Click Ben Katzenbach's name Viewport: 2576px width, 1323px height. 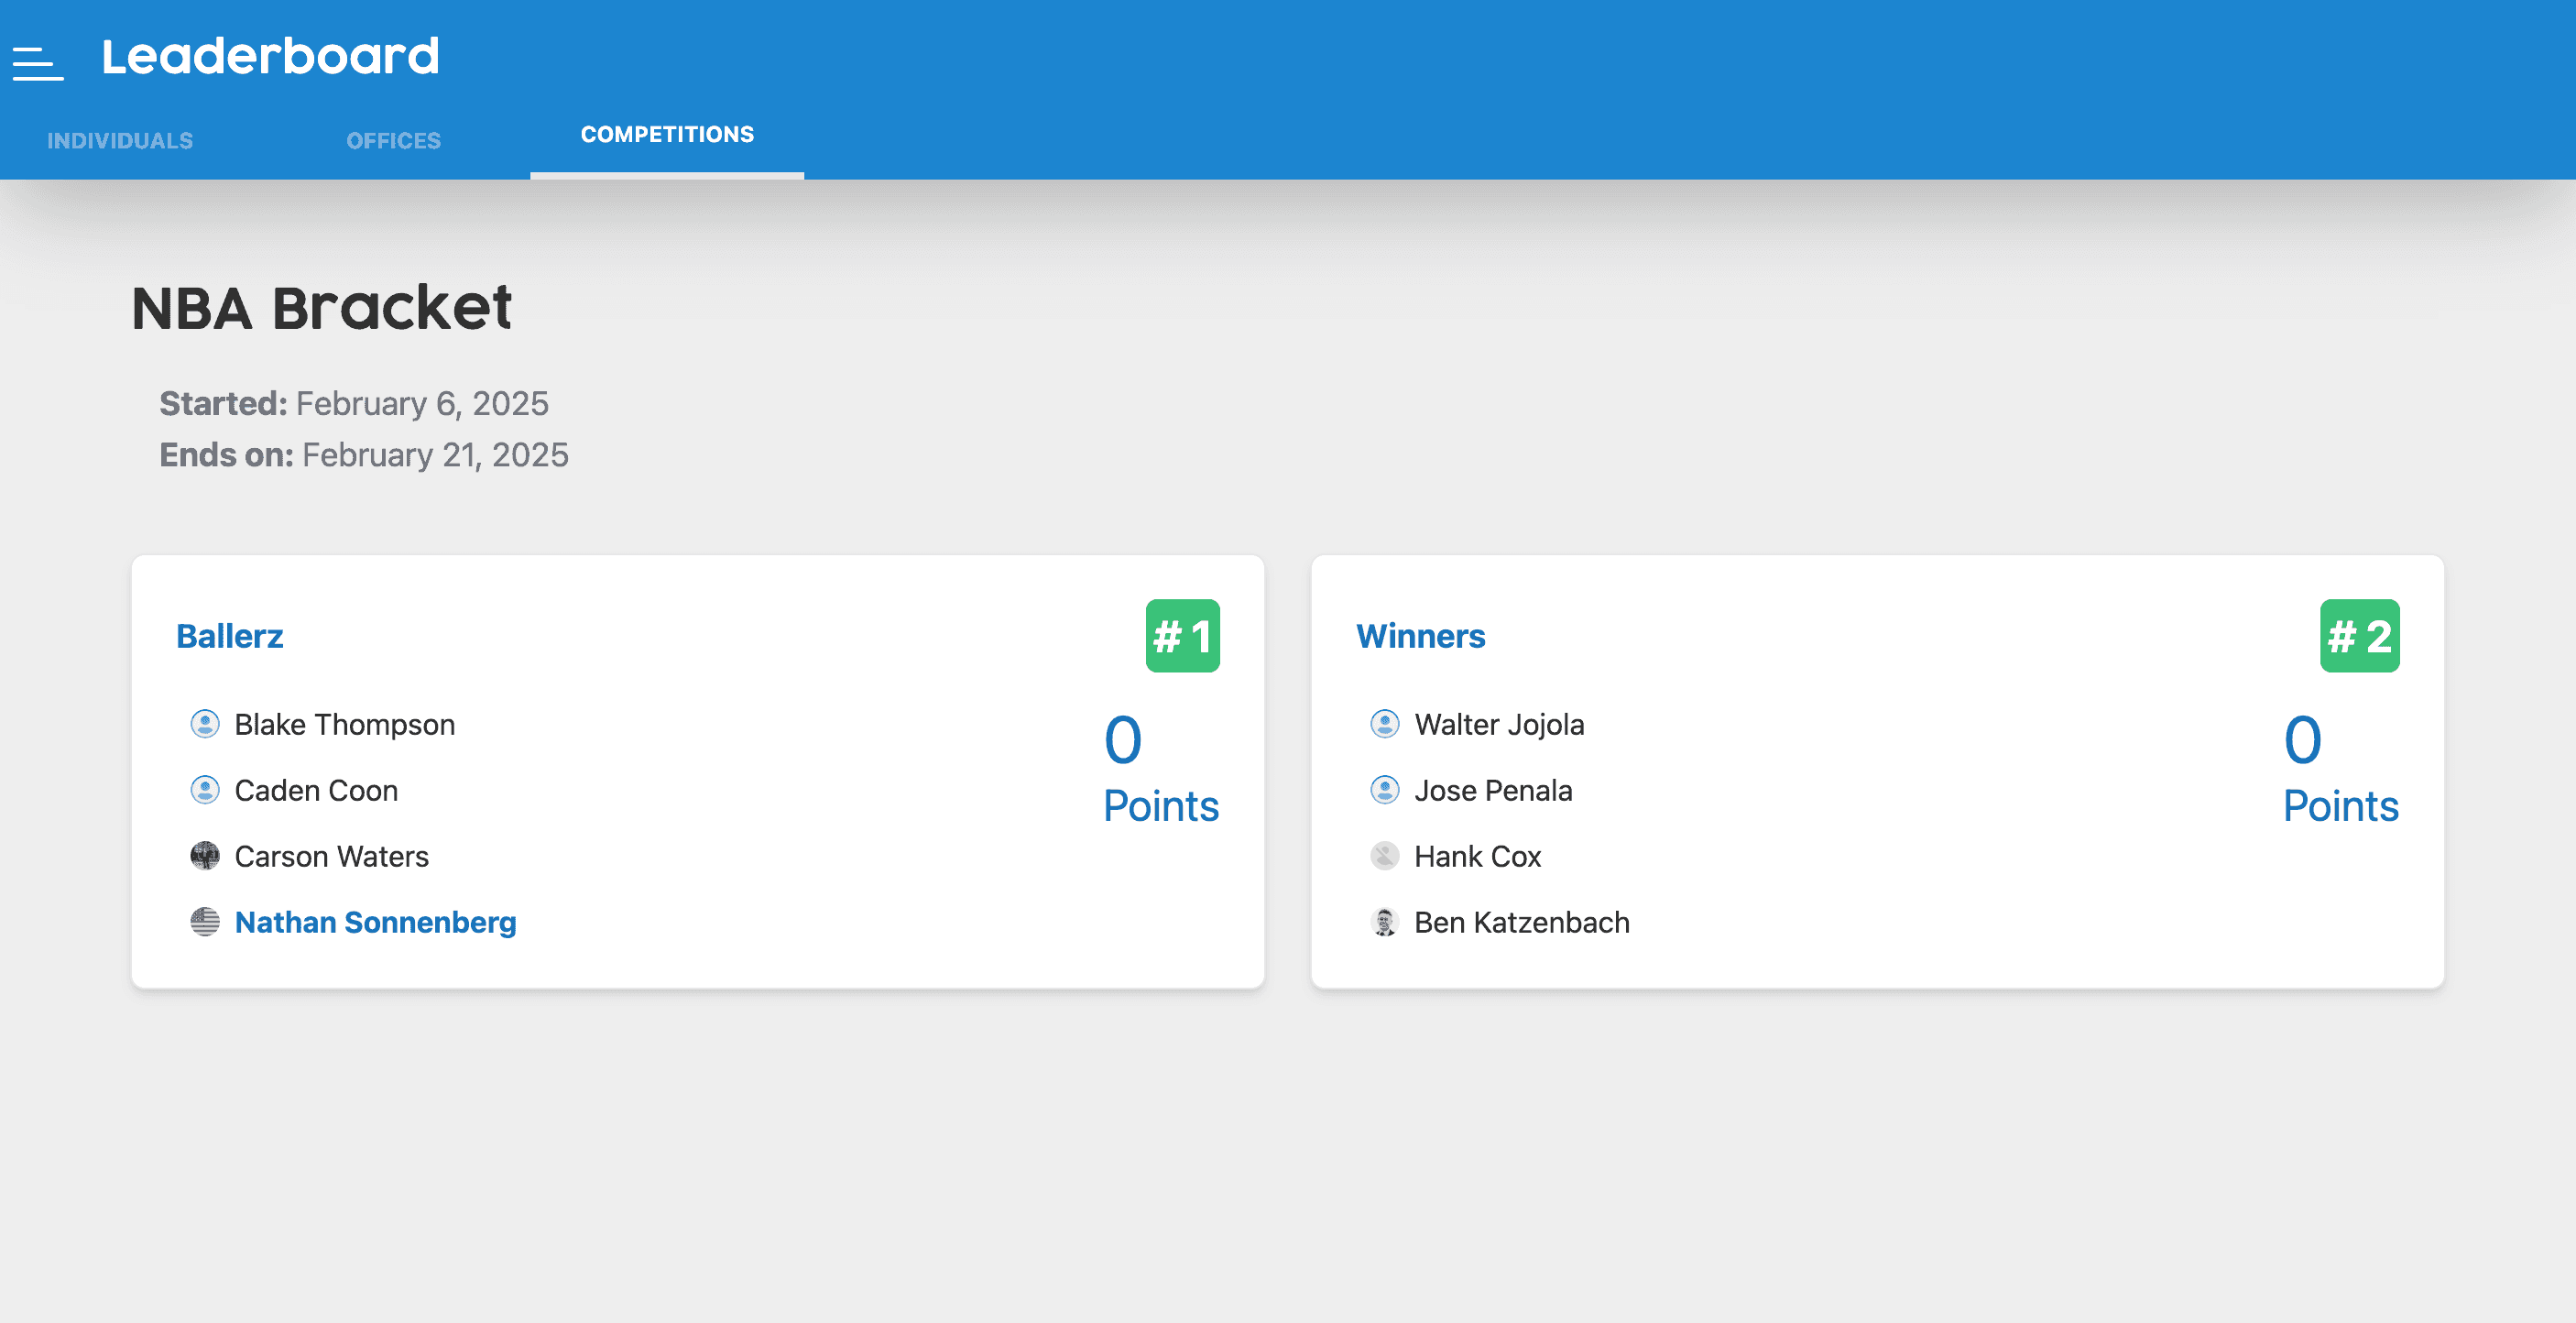1521,922
